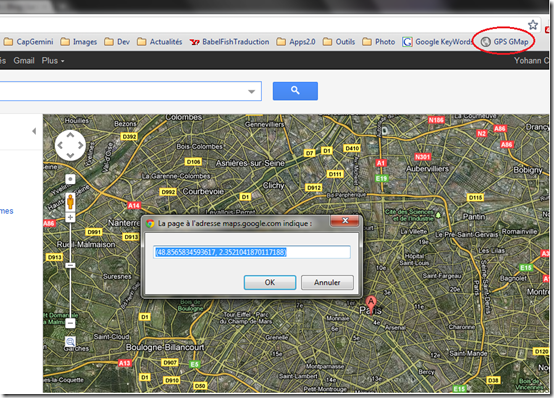Click the Suresnes map label
Viewport: 554px width, 398px height.
click(x=117, y=276)
